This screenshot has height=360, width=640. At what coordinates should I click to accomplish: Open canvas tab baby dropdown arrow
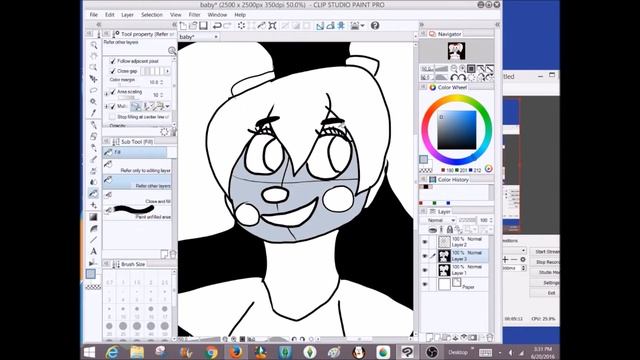[x=216, y=37]
